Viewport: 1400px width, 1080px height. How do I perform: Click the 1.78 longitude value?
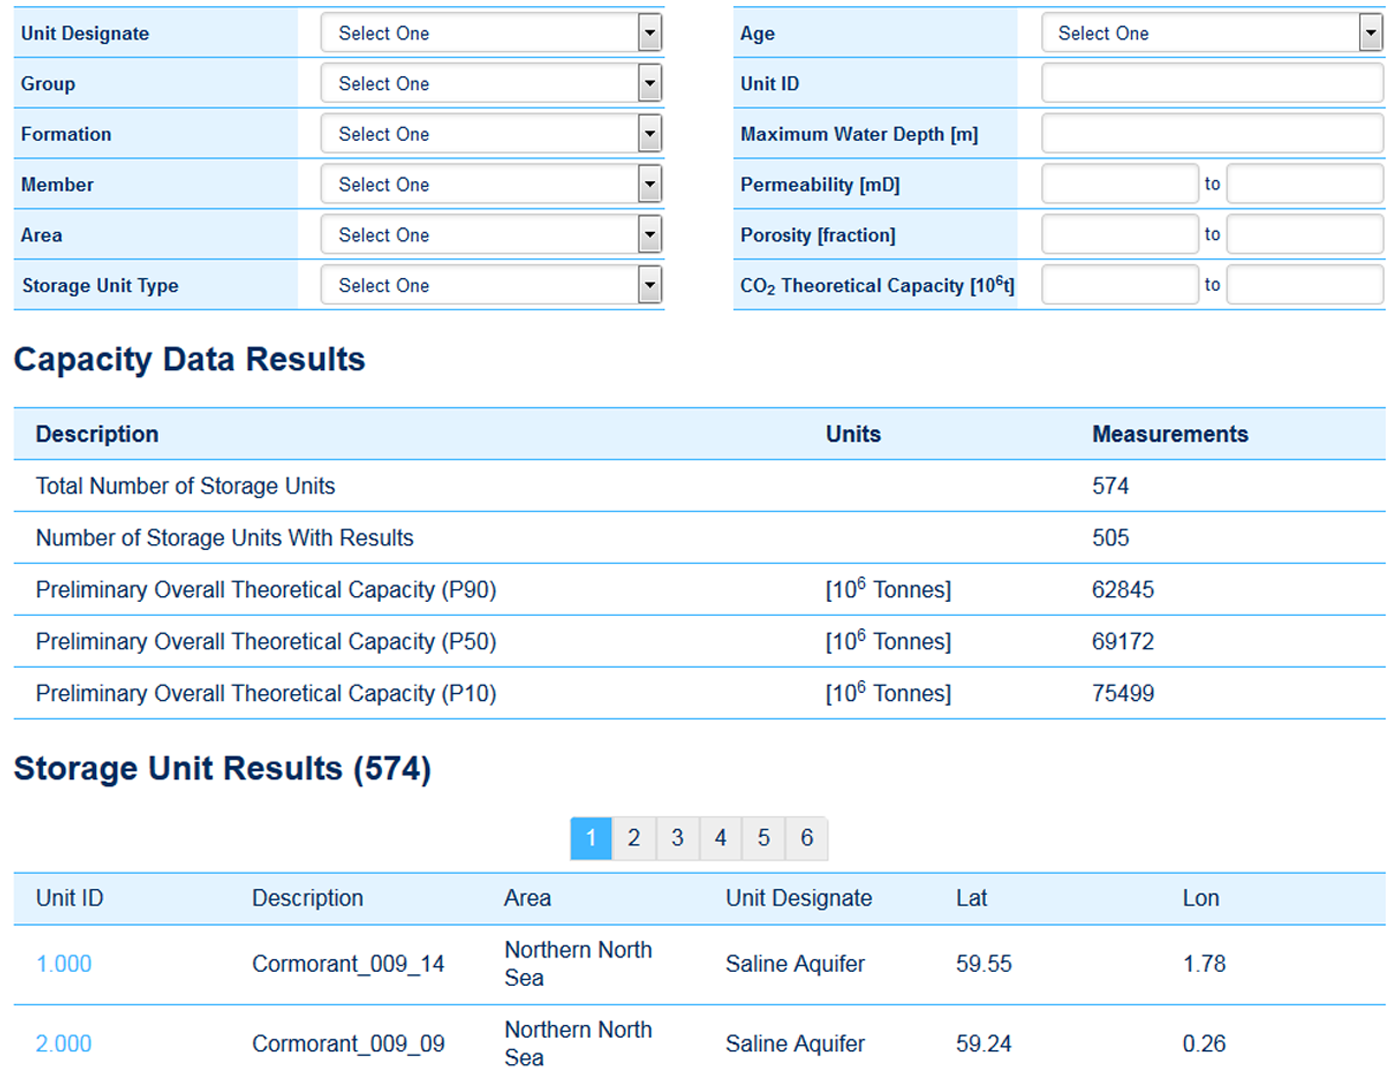pos(1204,964)
